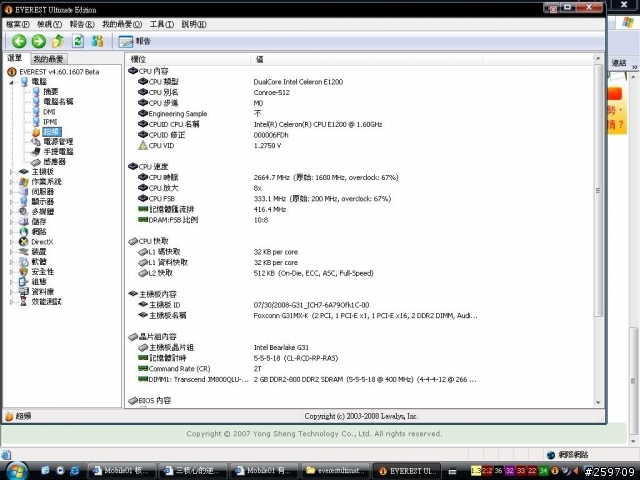The width and height of the screenshot is (640, 480).
Task: Open the 說明 menu
Action: (x=194, y=24)
